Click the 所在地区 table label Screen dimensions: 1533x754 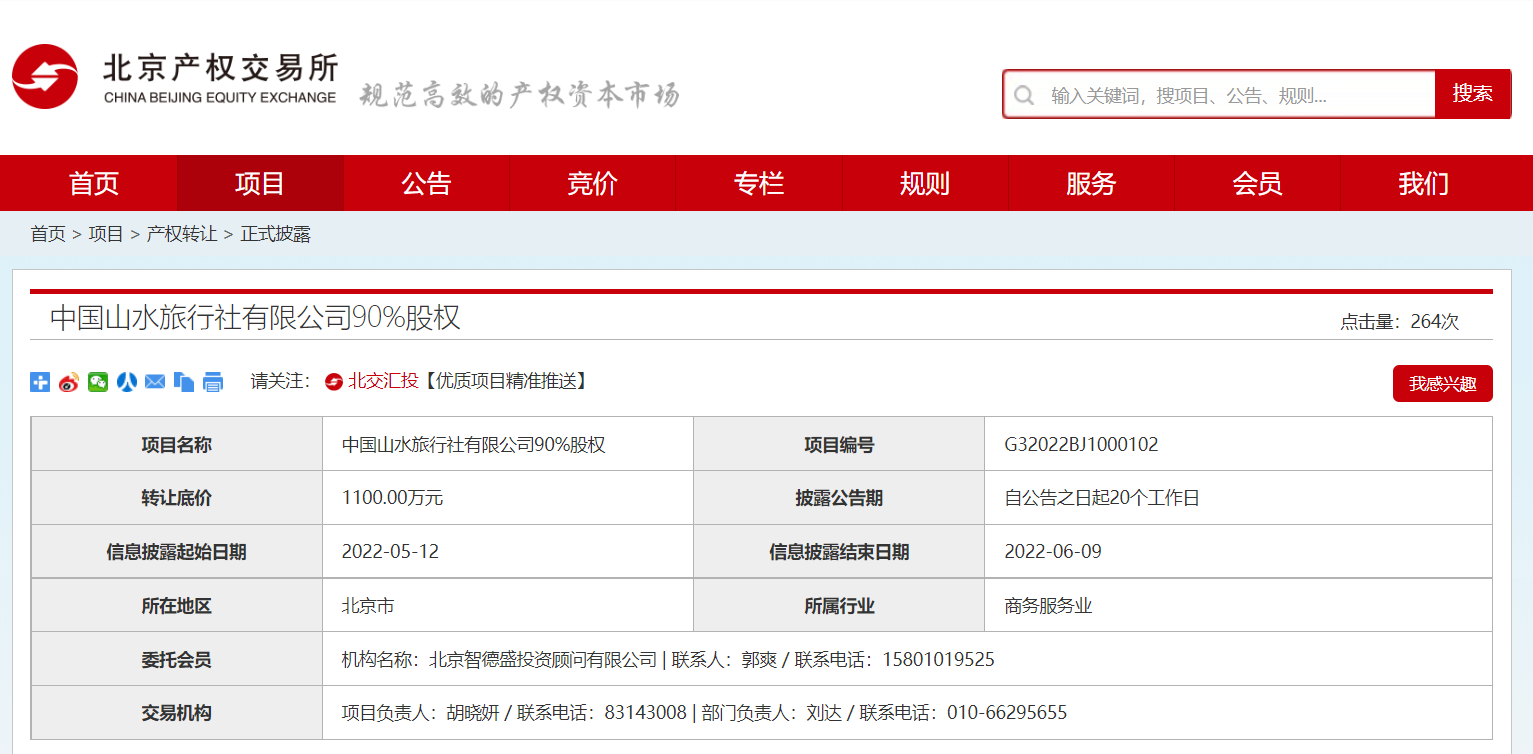(x=176, y=606)
